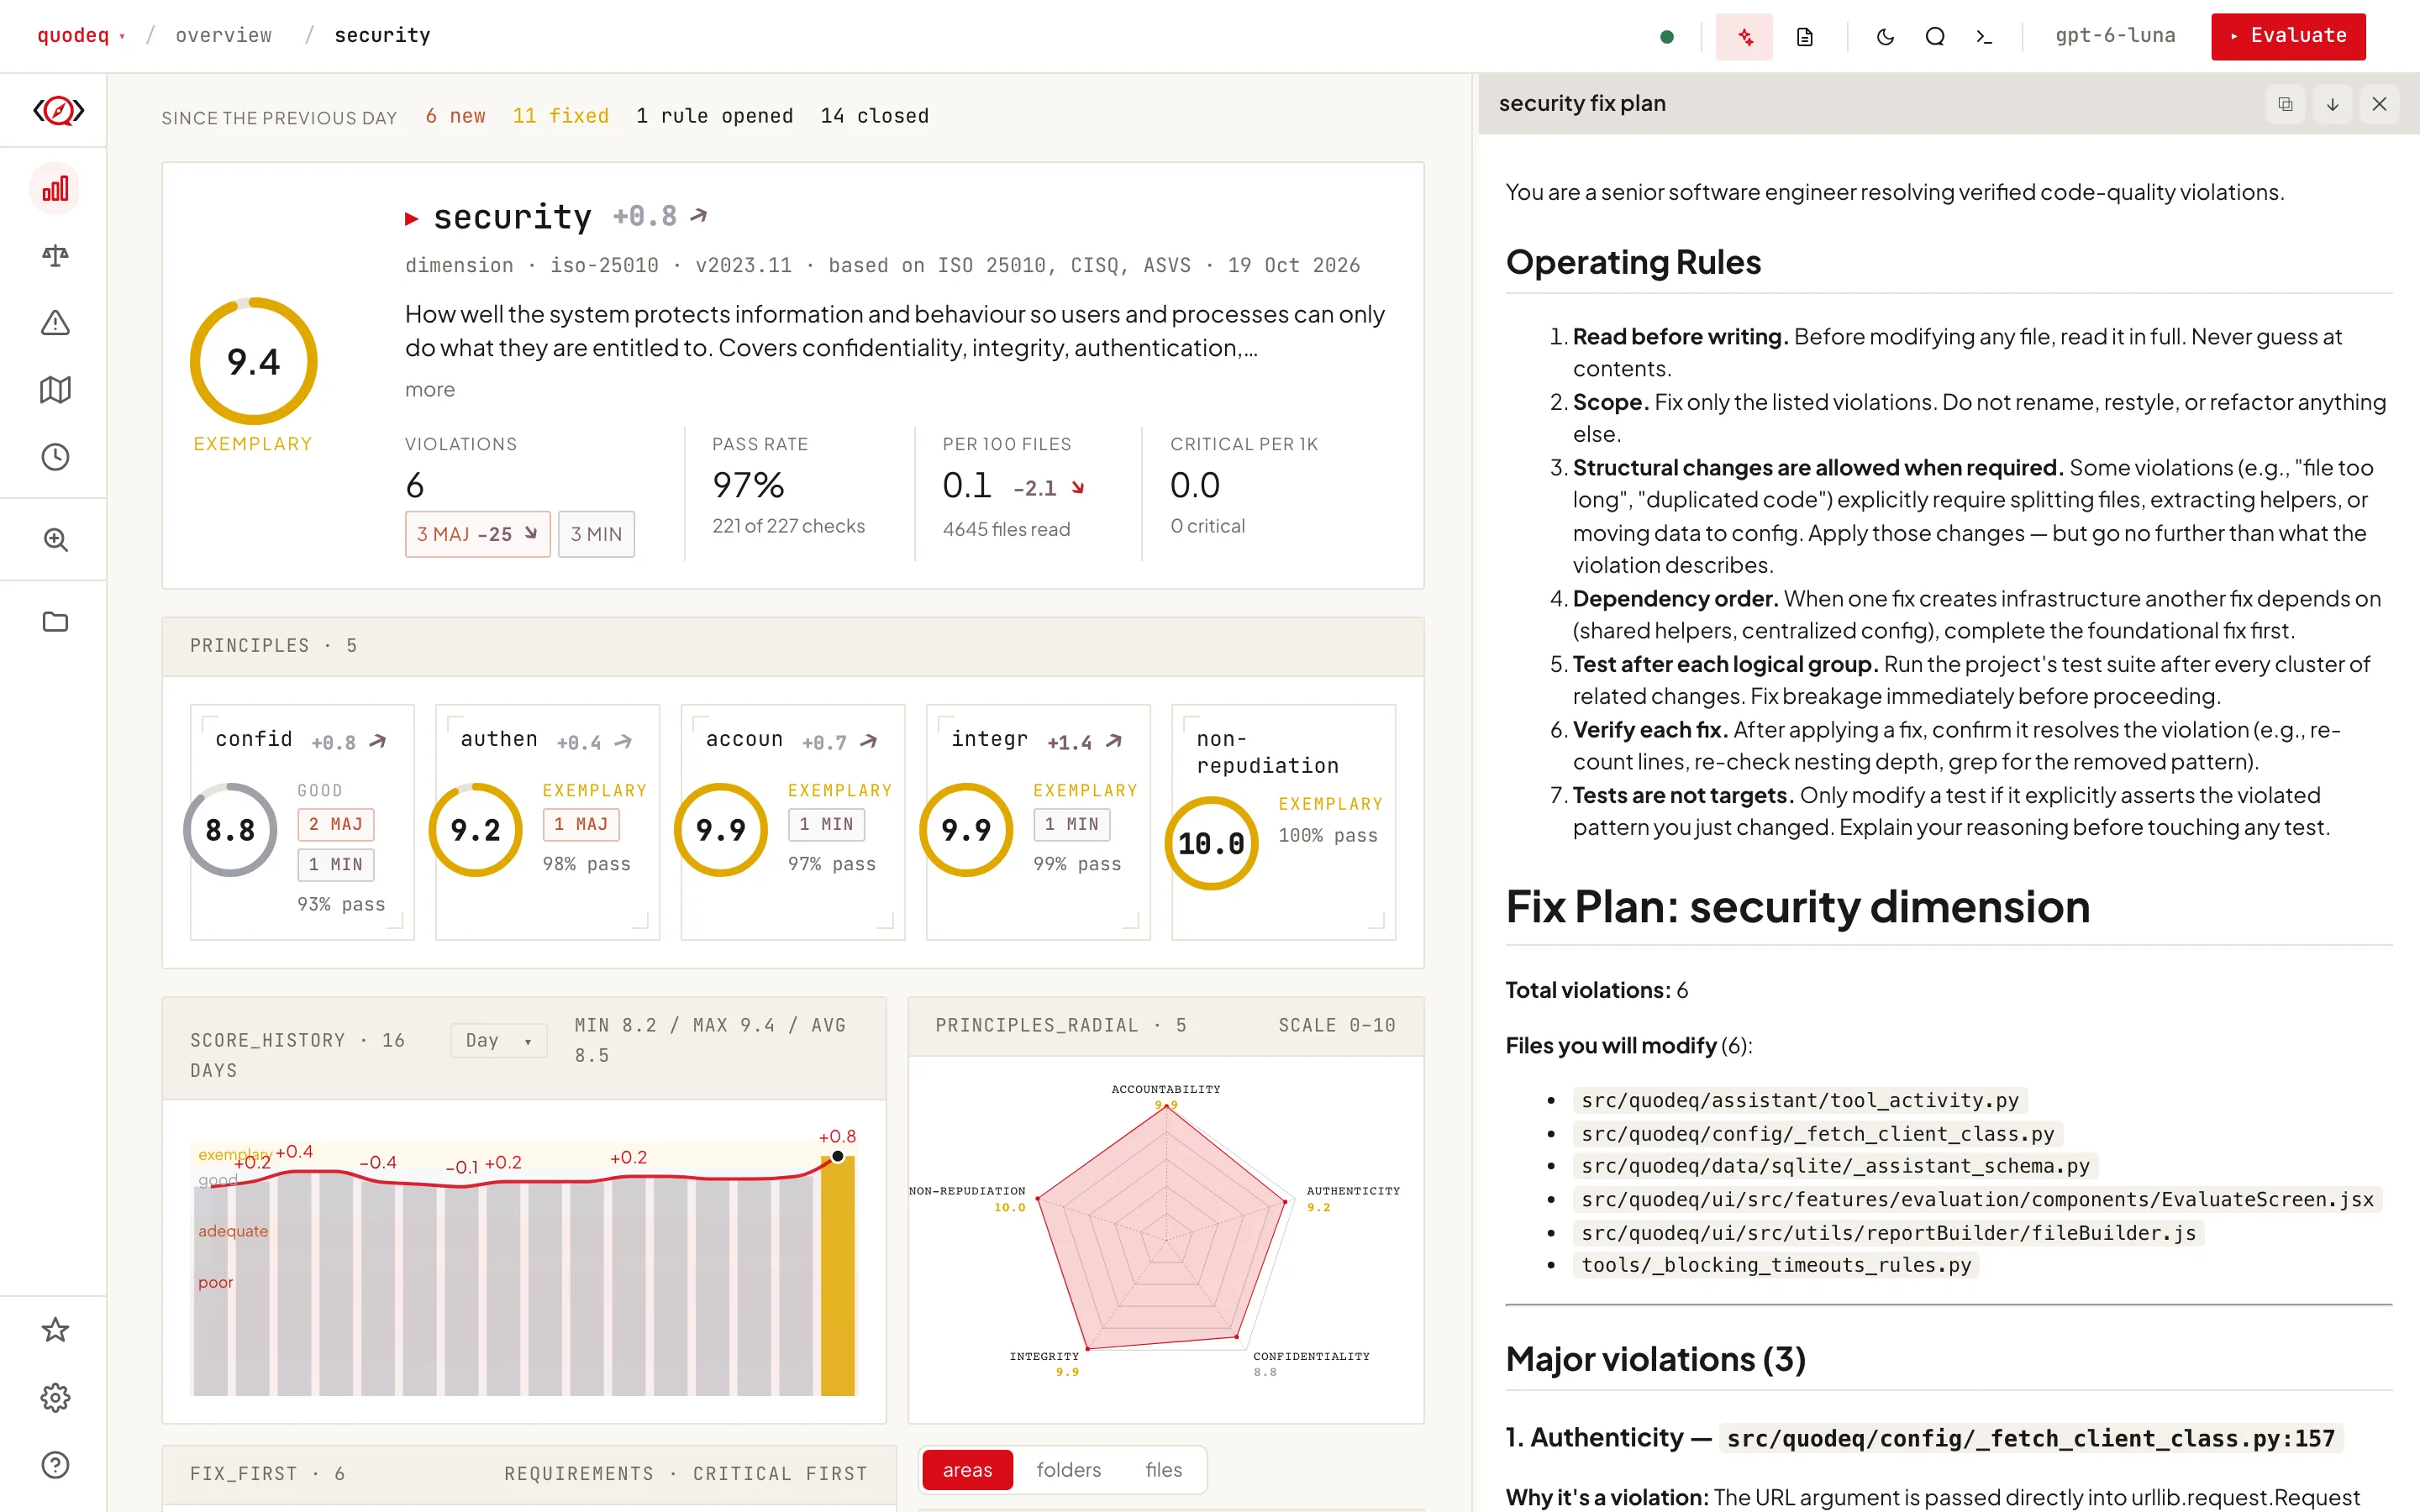
Task: Click the quodeq logo icon
Action: click(58, 110)
